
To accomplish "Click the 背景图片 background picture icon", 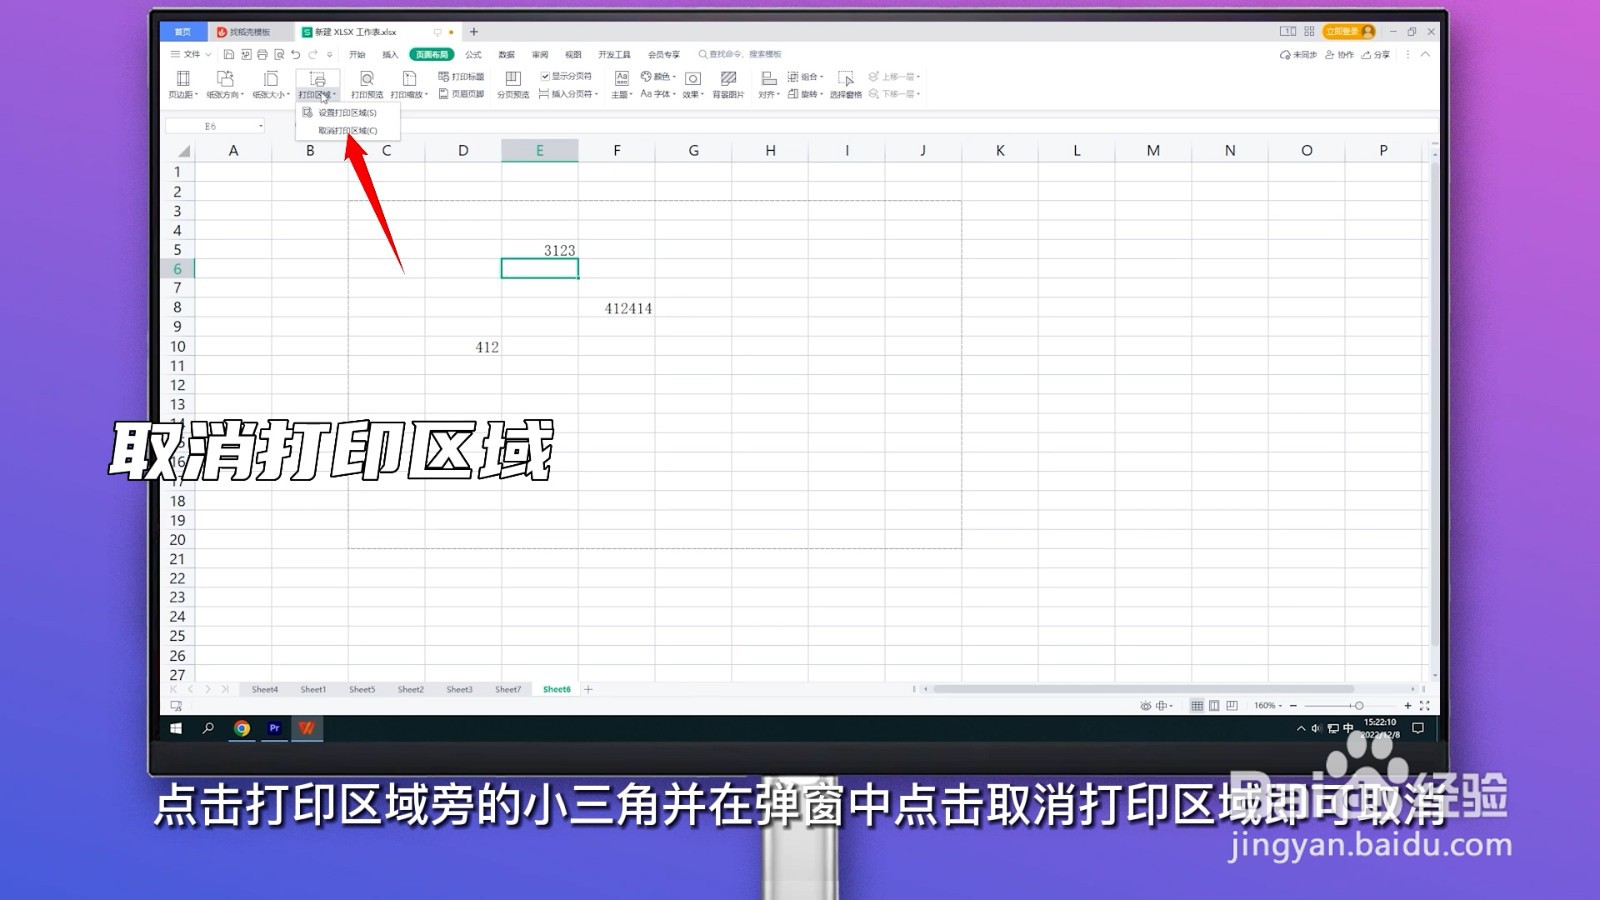I will 728,78.
